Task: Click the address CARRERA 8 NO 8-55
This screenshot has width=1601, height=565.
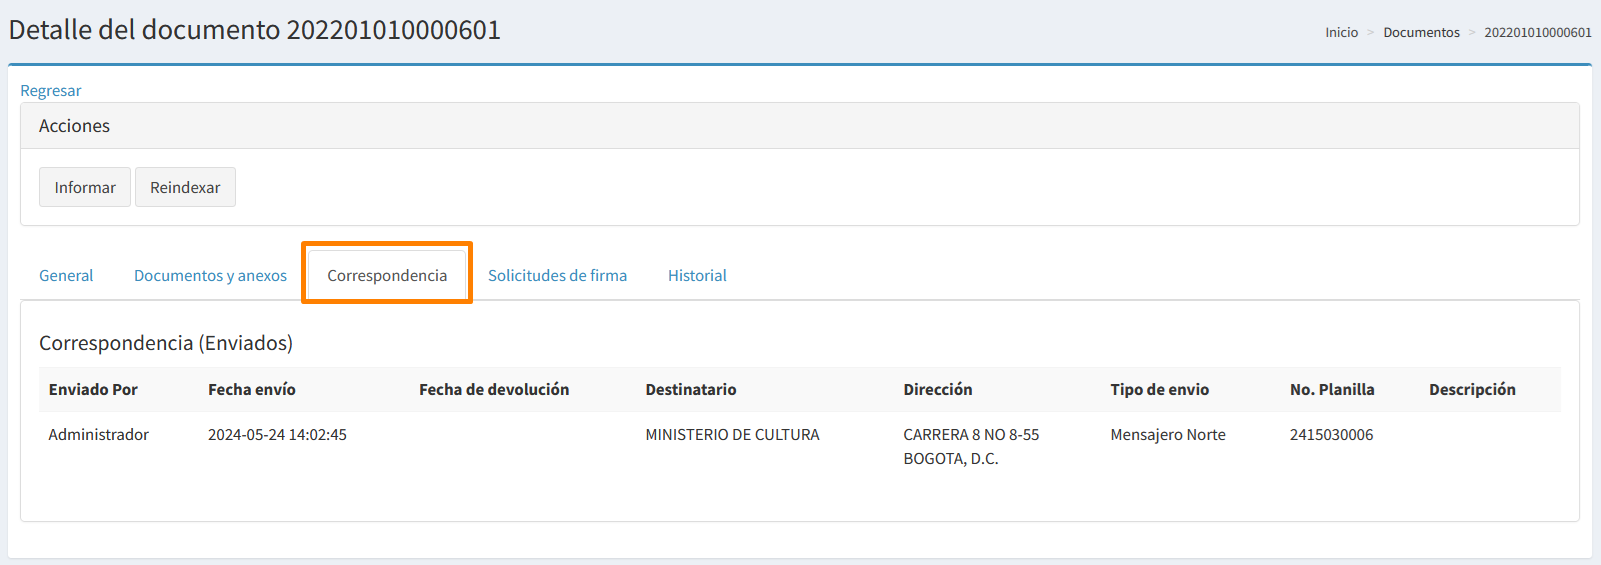Action: tap(971, 434)
